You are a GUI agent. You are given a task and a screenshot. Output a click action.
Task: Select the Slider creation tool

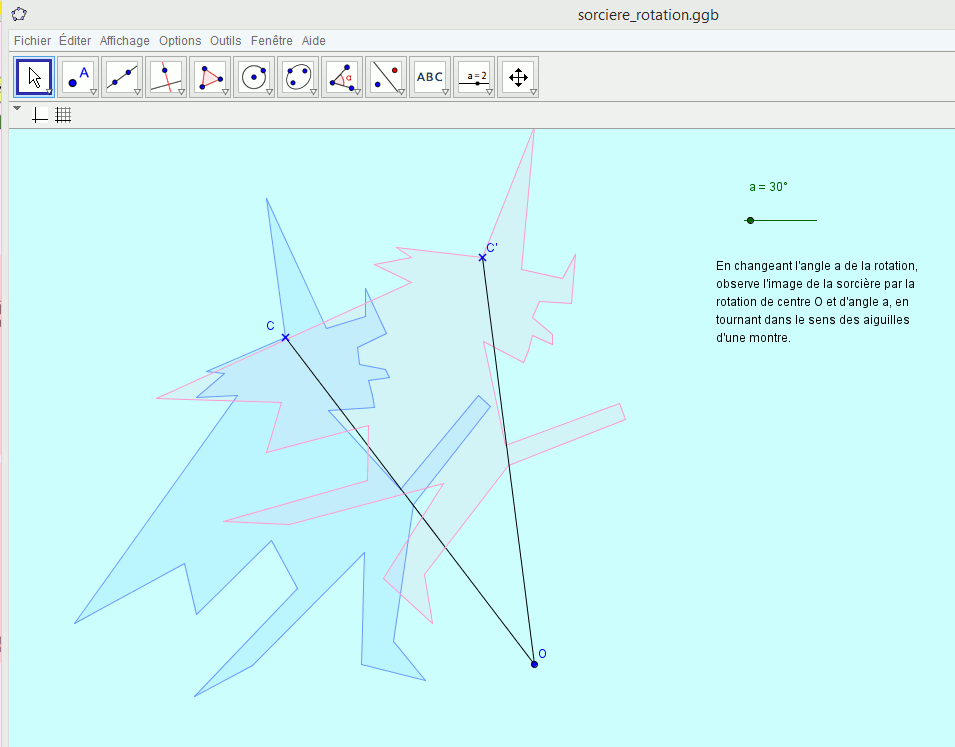(x=473, y=76)
